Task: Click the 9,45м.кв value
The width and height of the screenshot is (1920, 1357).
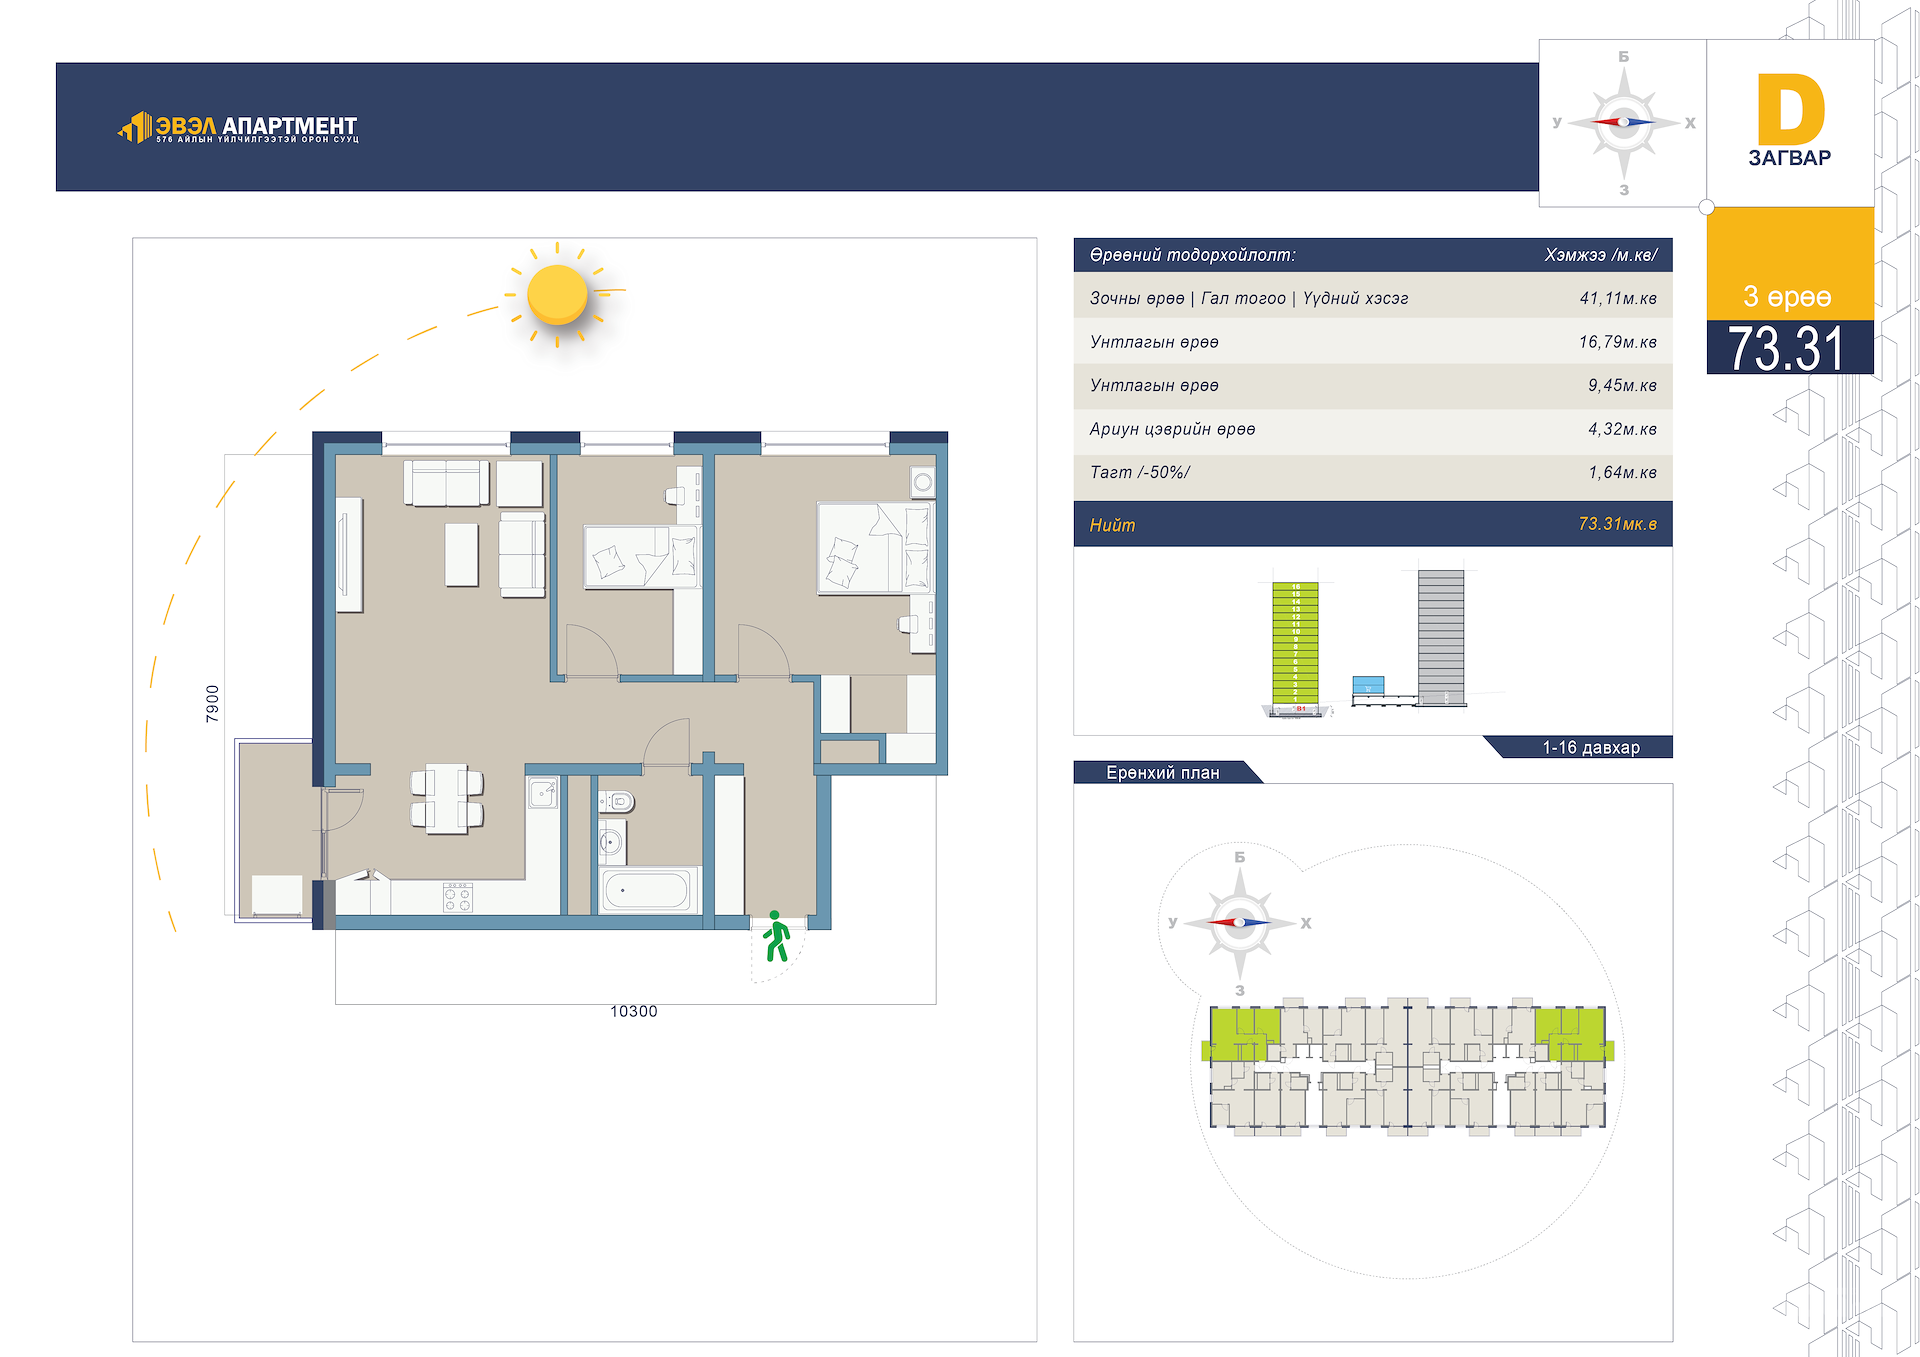Action: coord(1622,385)
